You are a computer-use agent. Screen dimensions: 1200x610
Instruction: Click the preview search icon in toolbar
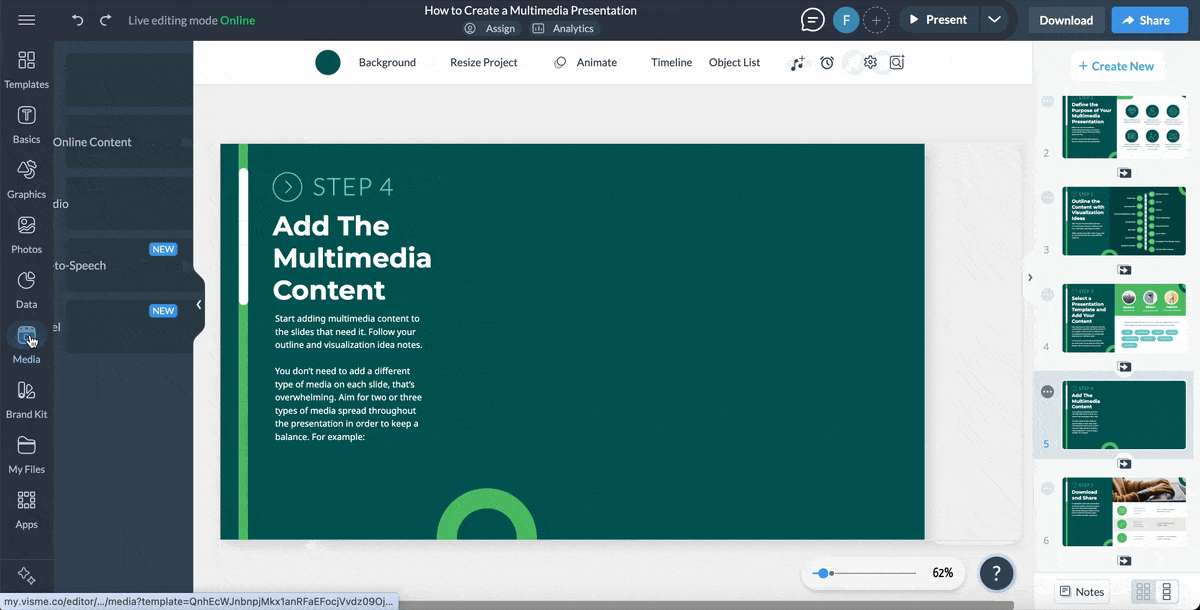click(897, 63)
